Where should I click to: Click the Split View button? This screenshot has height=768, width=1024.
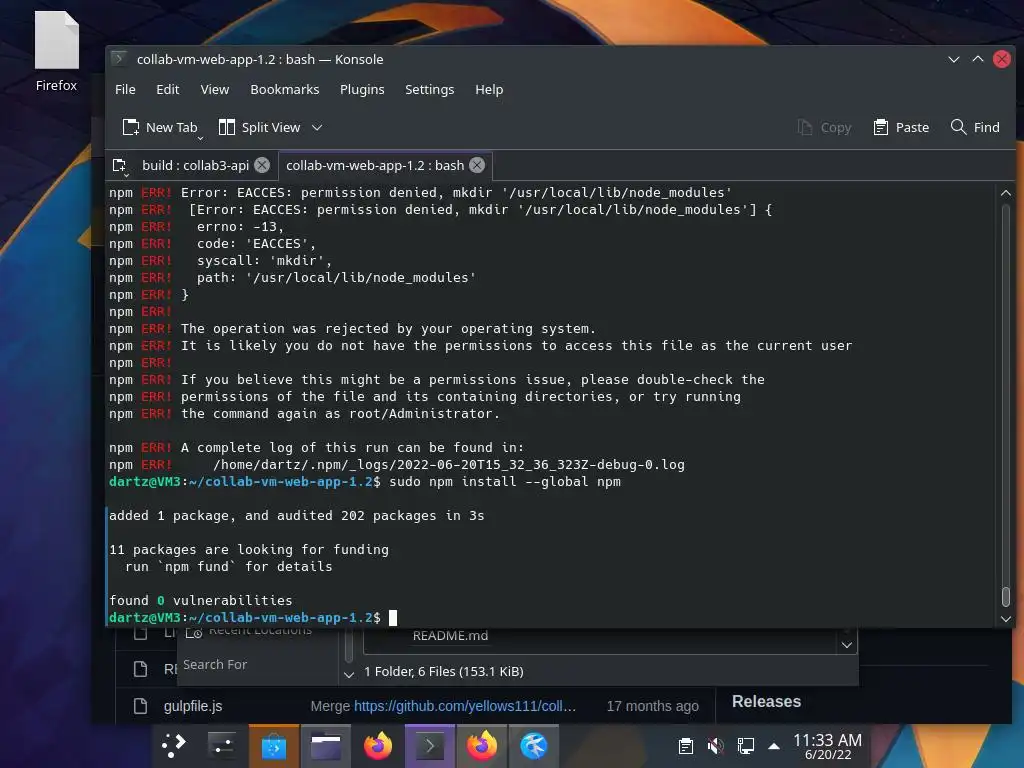click(x=259, y=127)
